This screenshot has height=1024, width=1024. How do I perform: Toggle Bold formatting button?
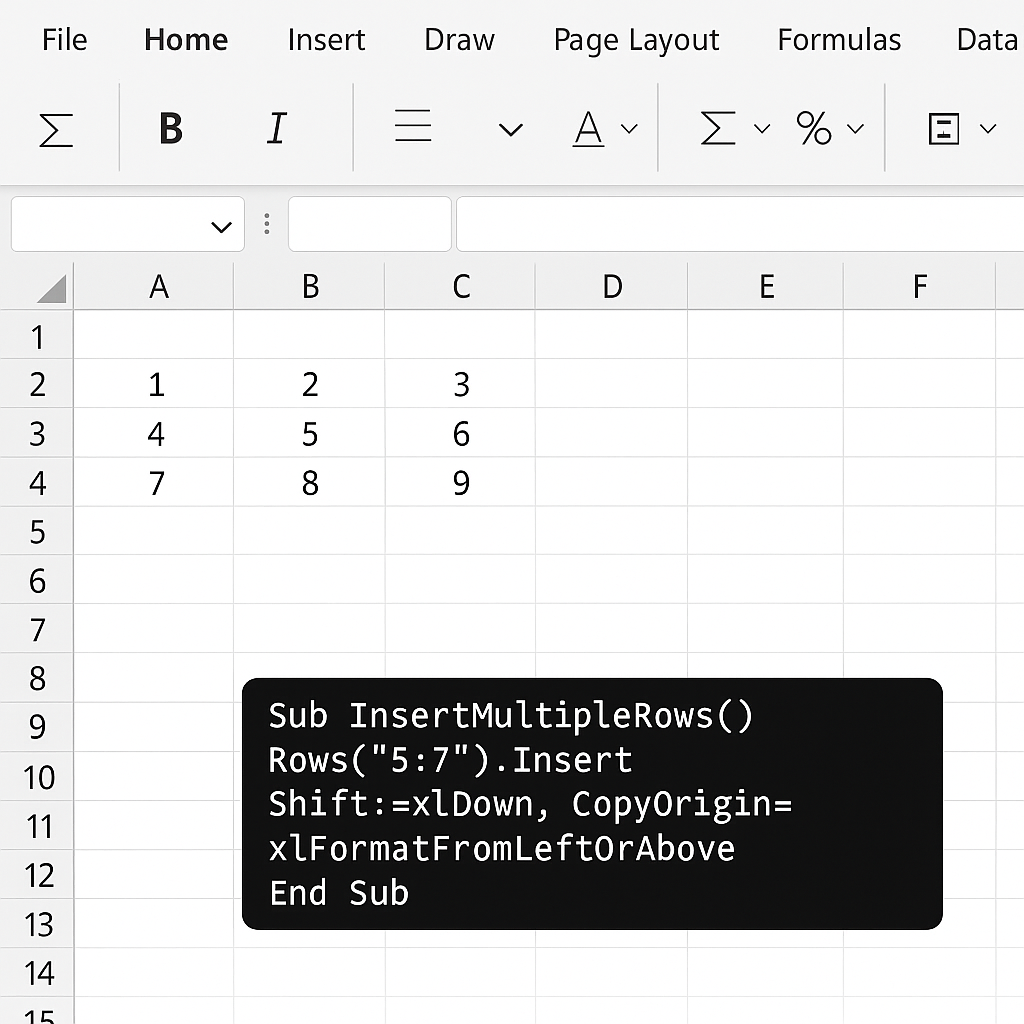coord(171,129)
